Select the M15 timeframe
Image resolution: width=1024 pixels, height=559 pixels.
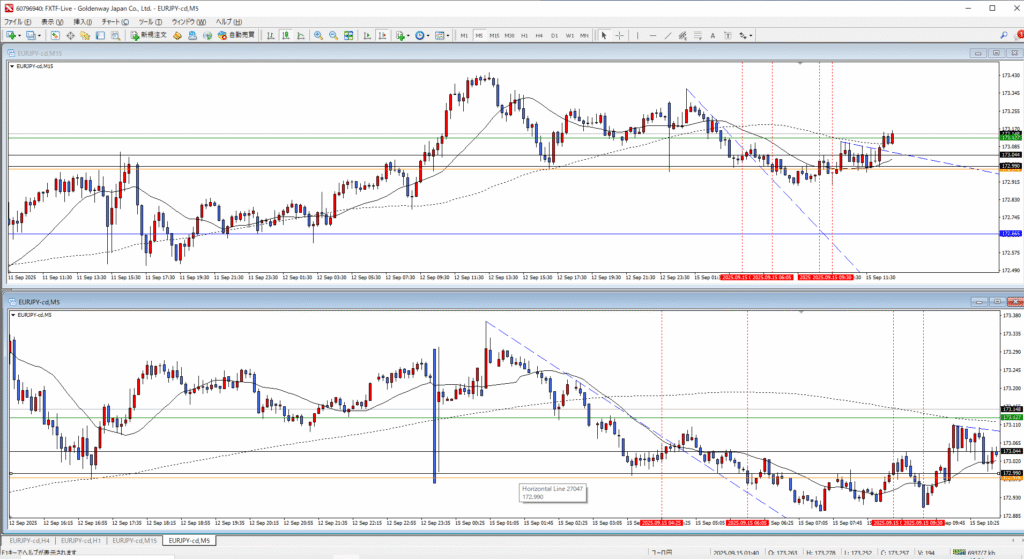494,35
